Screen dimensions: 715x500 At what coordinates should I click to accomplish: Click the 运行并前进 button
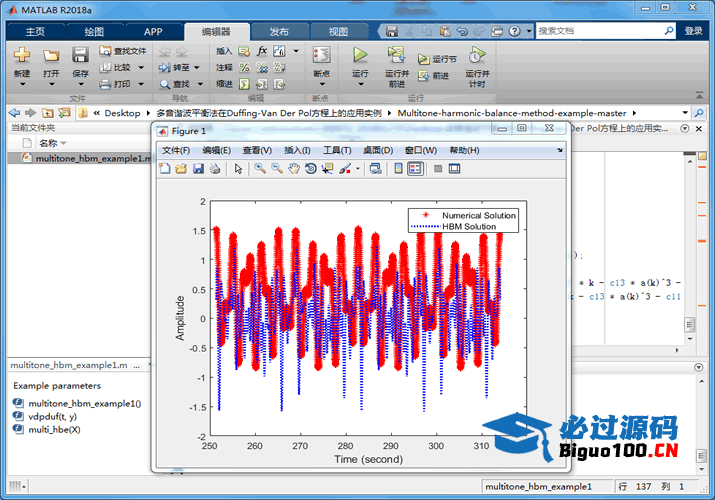pyautogui.click(x=397, y=67)
